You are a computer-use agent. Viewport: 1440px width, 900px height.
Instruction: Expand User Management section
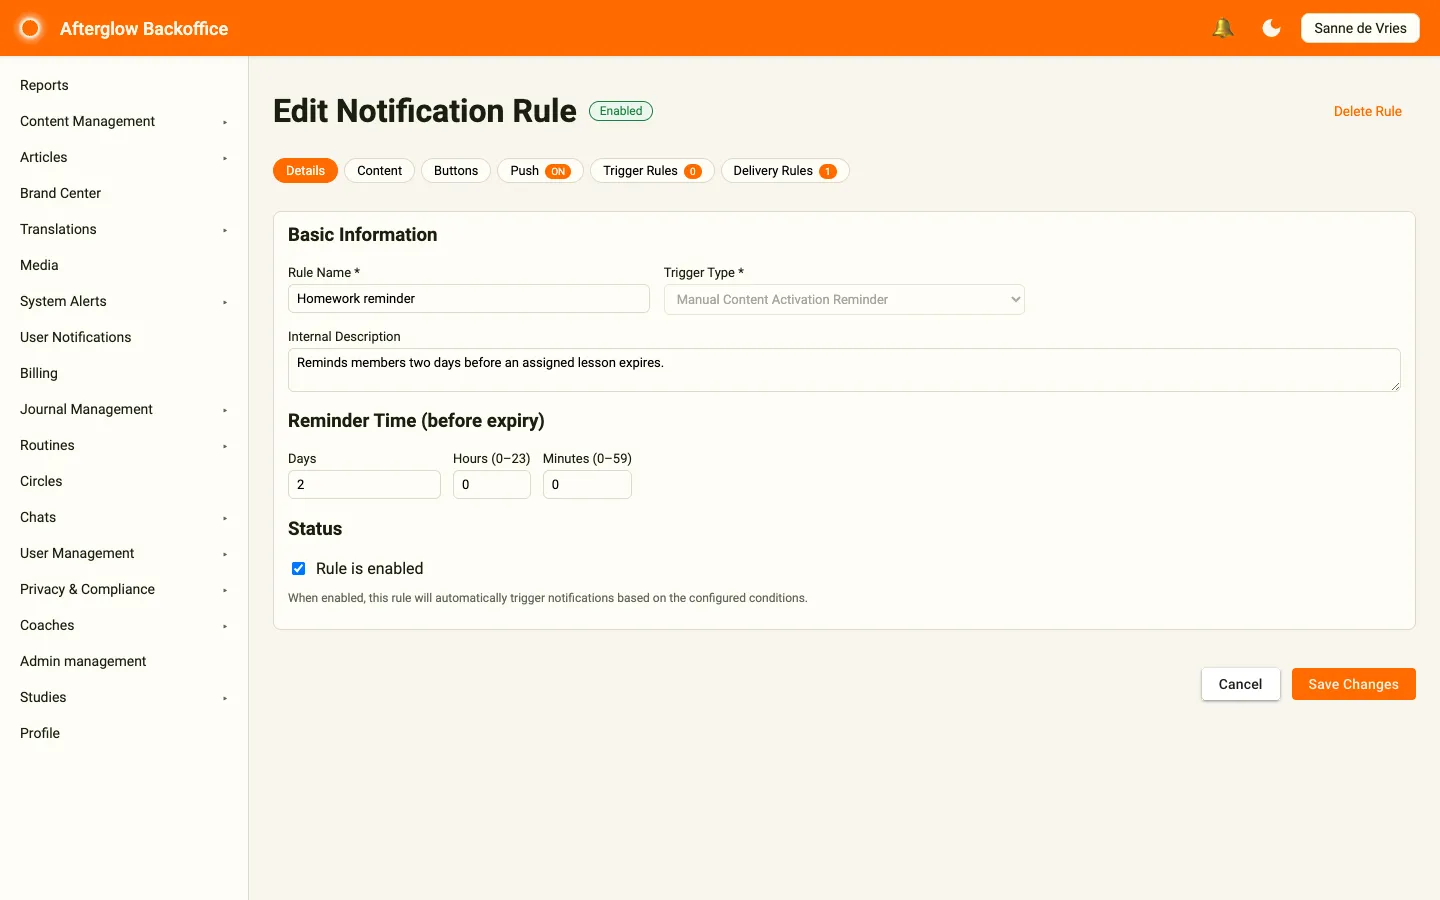[x=124, y=553]
